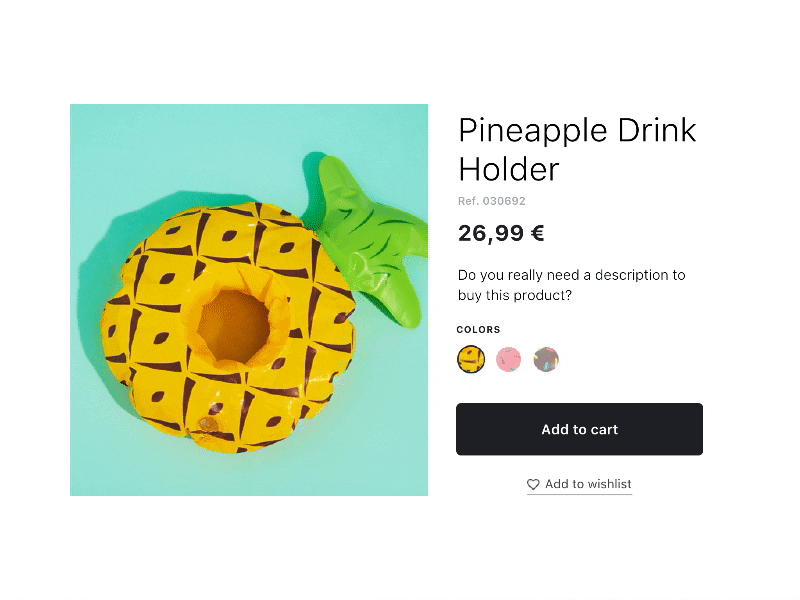Viewport: 800px width, 600px height.
Task: Click the currently selected color with black outline
Action: point(470,358)
